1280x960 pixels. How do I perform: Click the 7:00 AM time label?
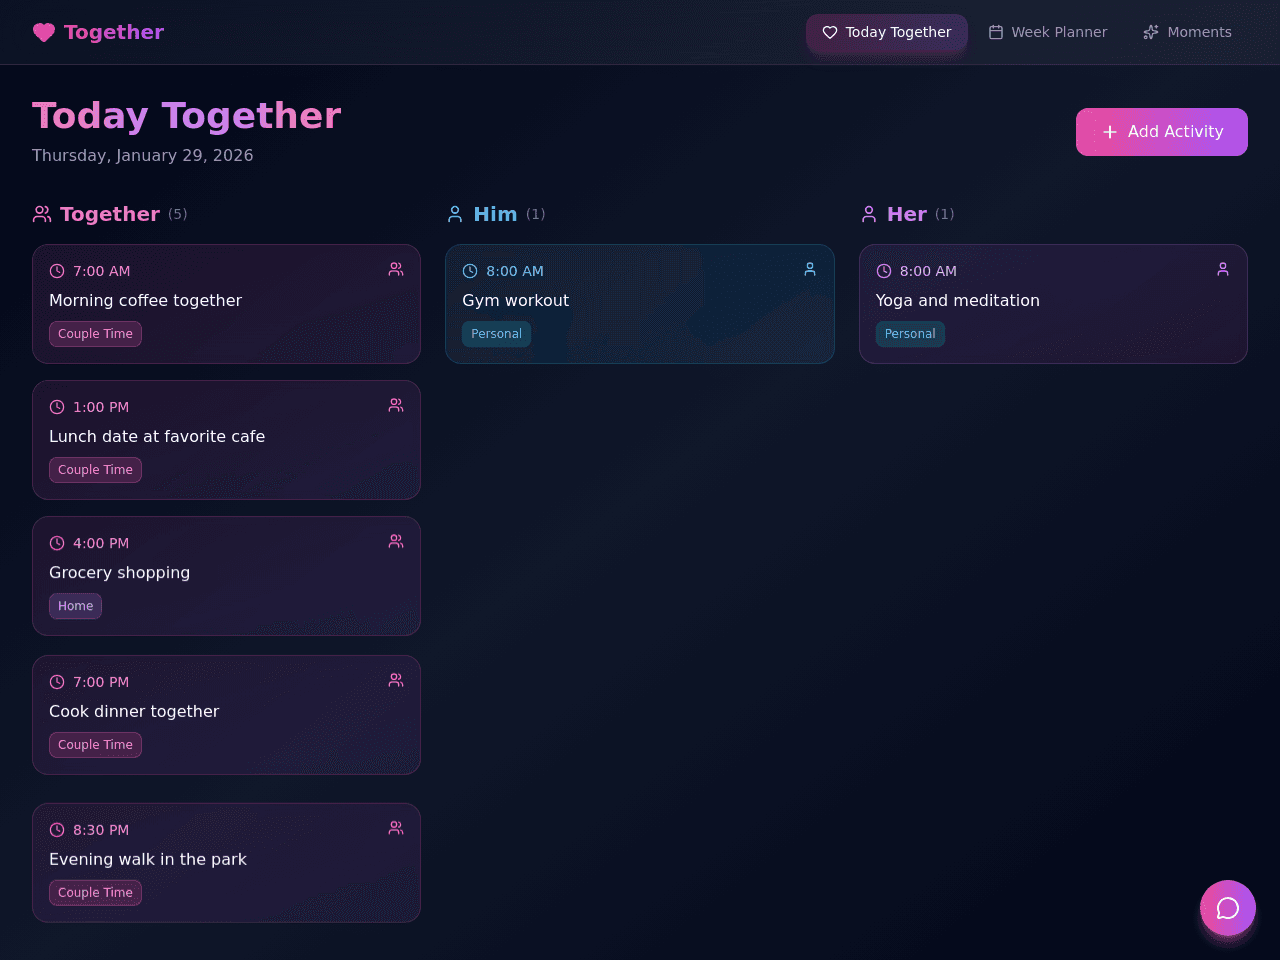(101, 271)
